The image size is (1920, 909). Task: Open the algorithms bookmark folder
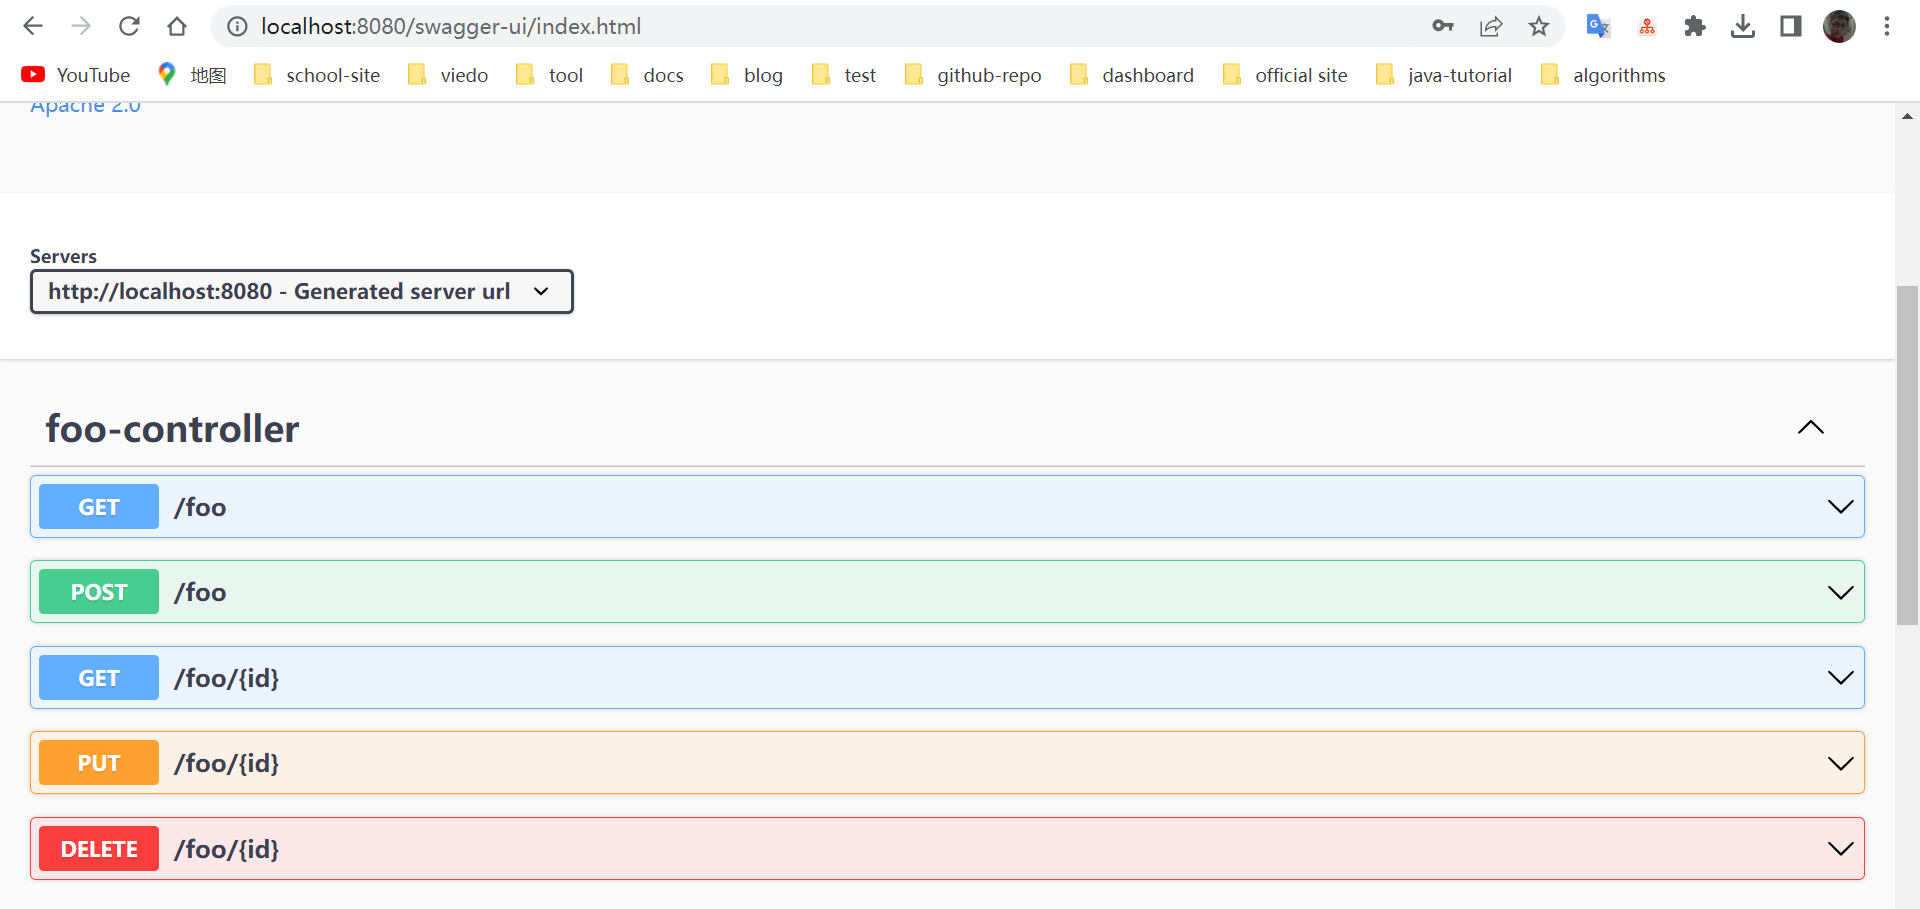1603,75
